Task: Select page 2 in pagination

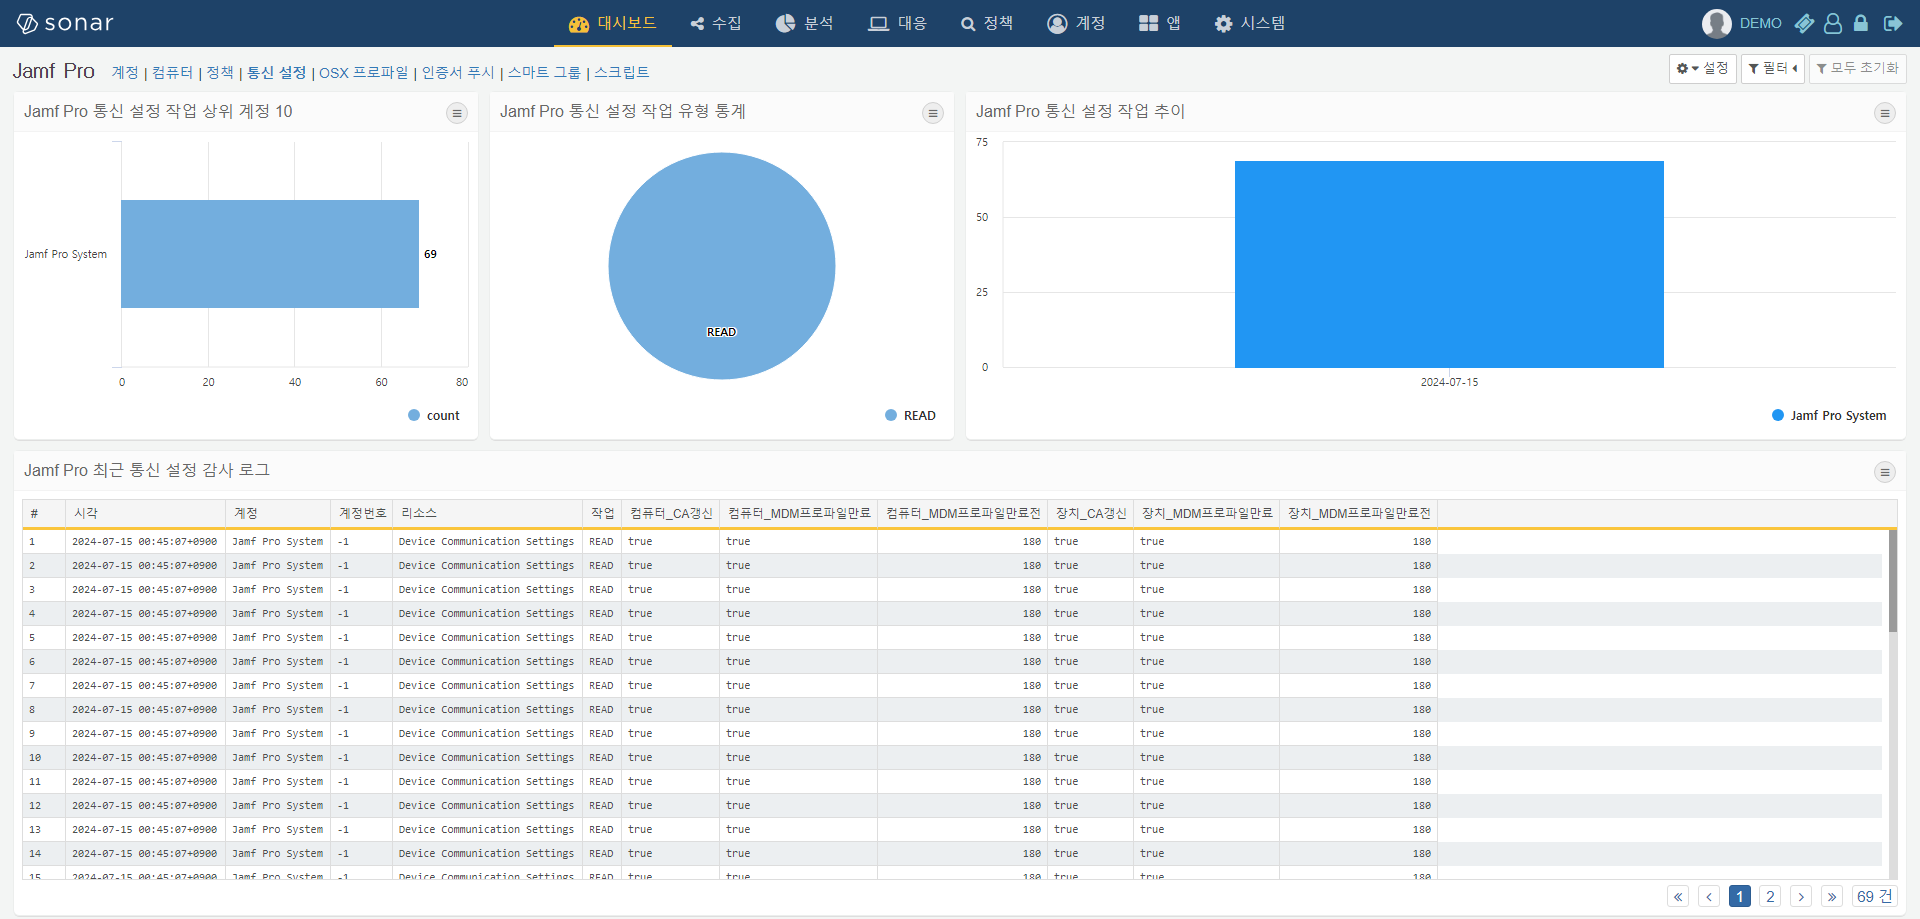Action: [x=1770, y=897]
